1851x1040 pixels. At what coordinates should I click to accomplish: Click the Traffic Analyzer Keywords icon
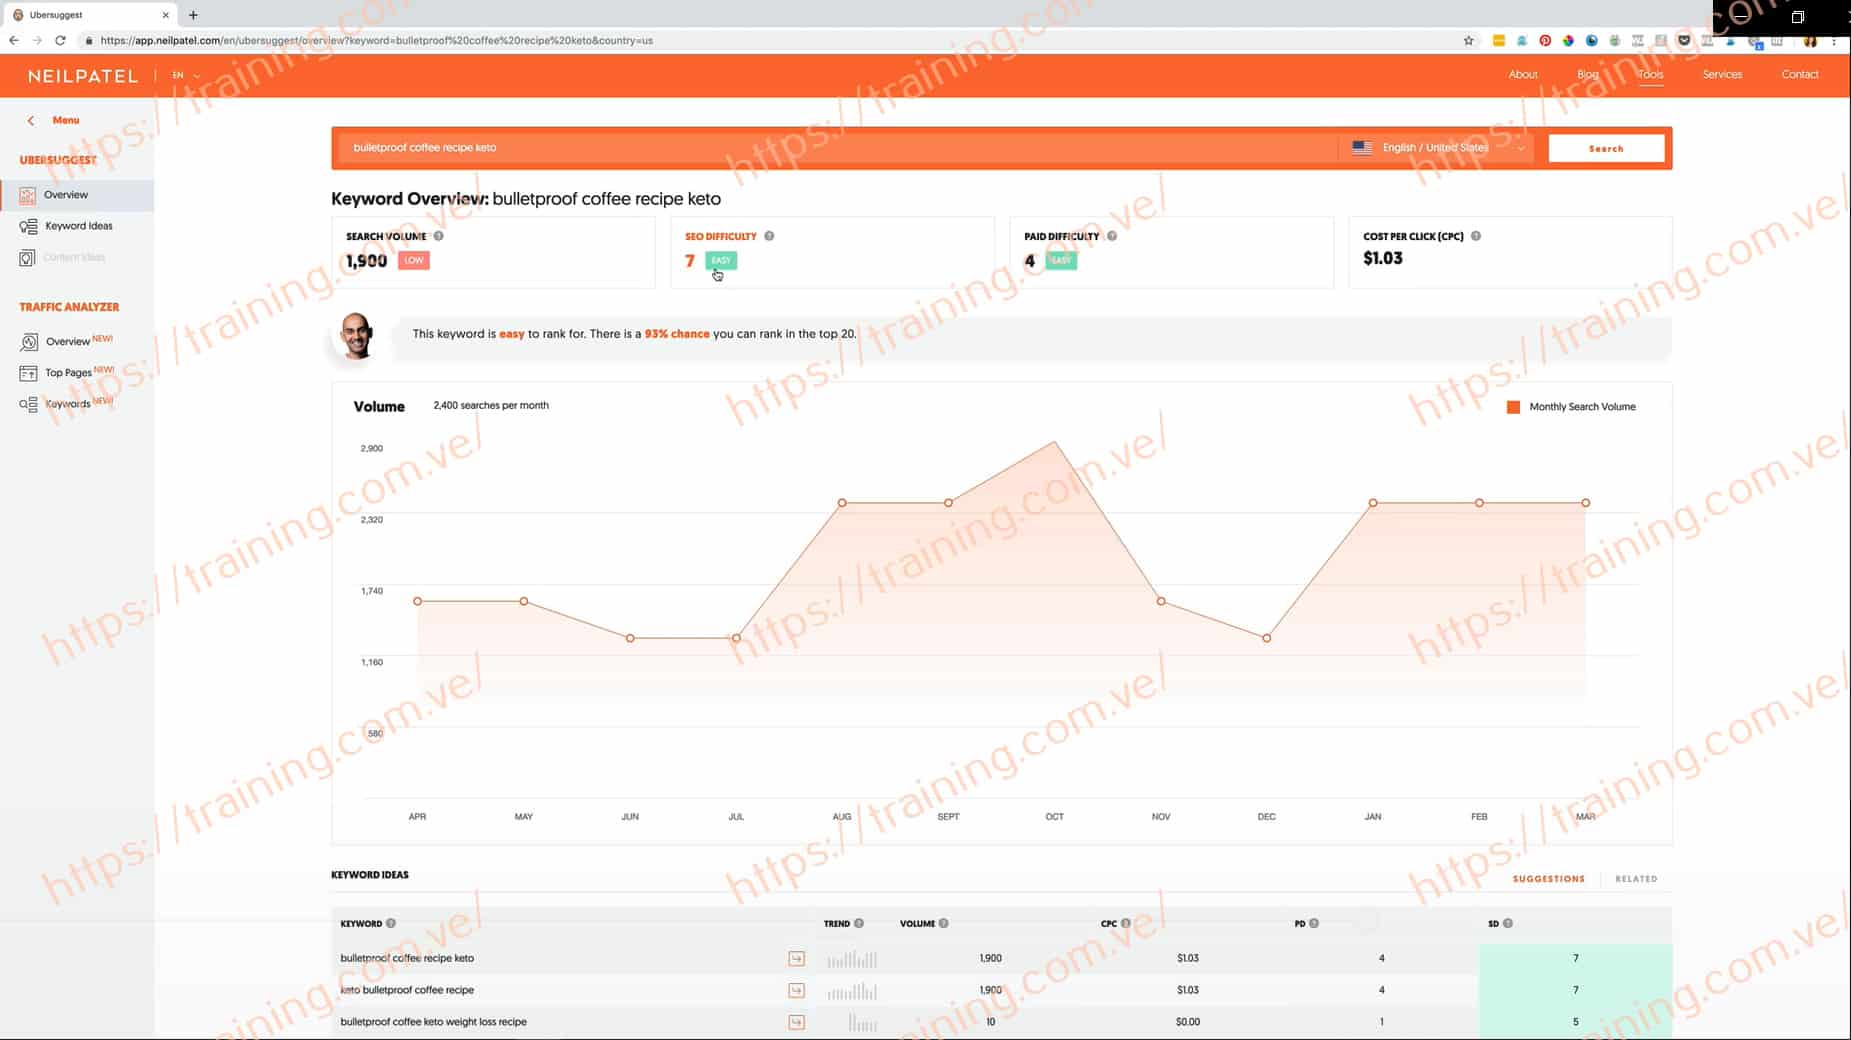(28, 404)
